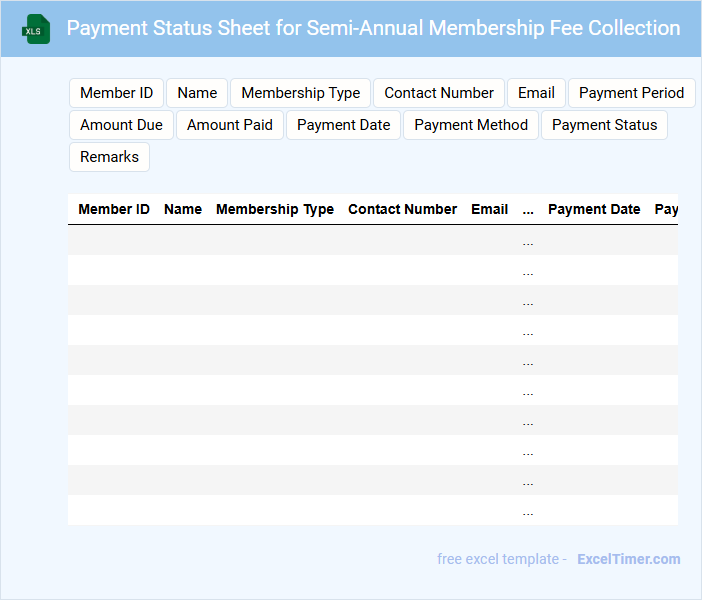Click the Member ID column header
Viewport: 702px width, 600px height.
tap(114, 210)
